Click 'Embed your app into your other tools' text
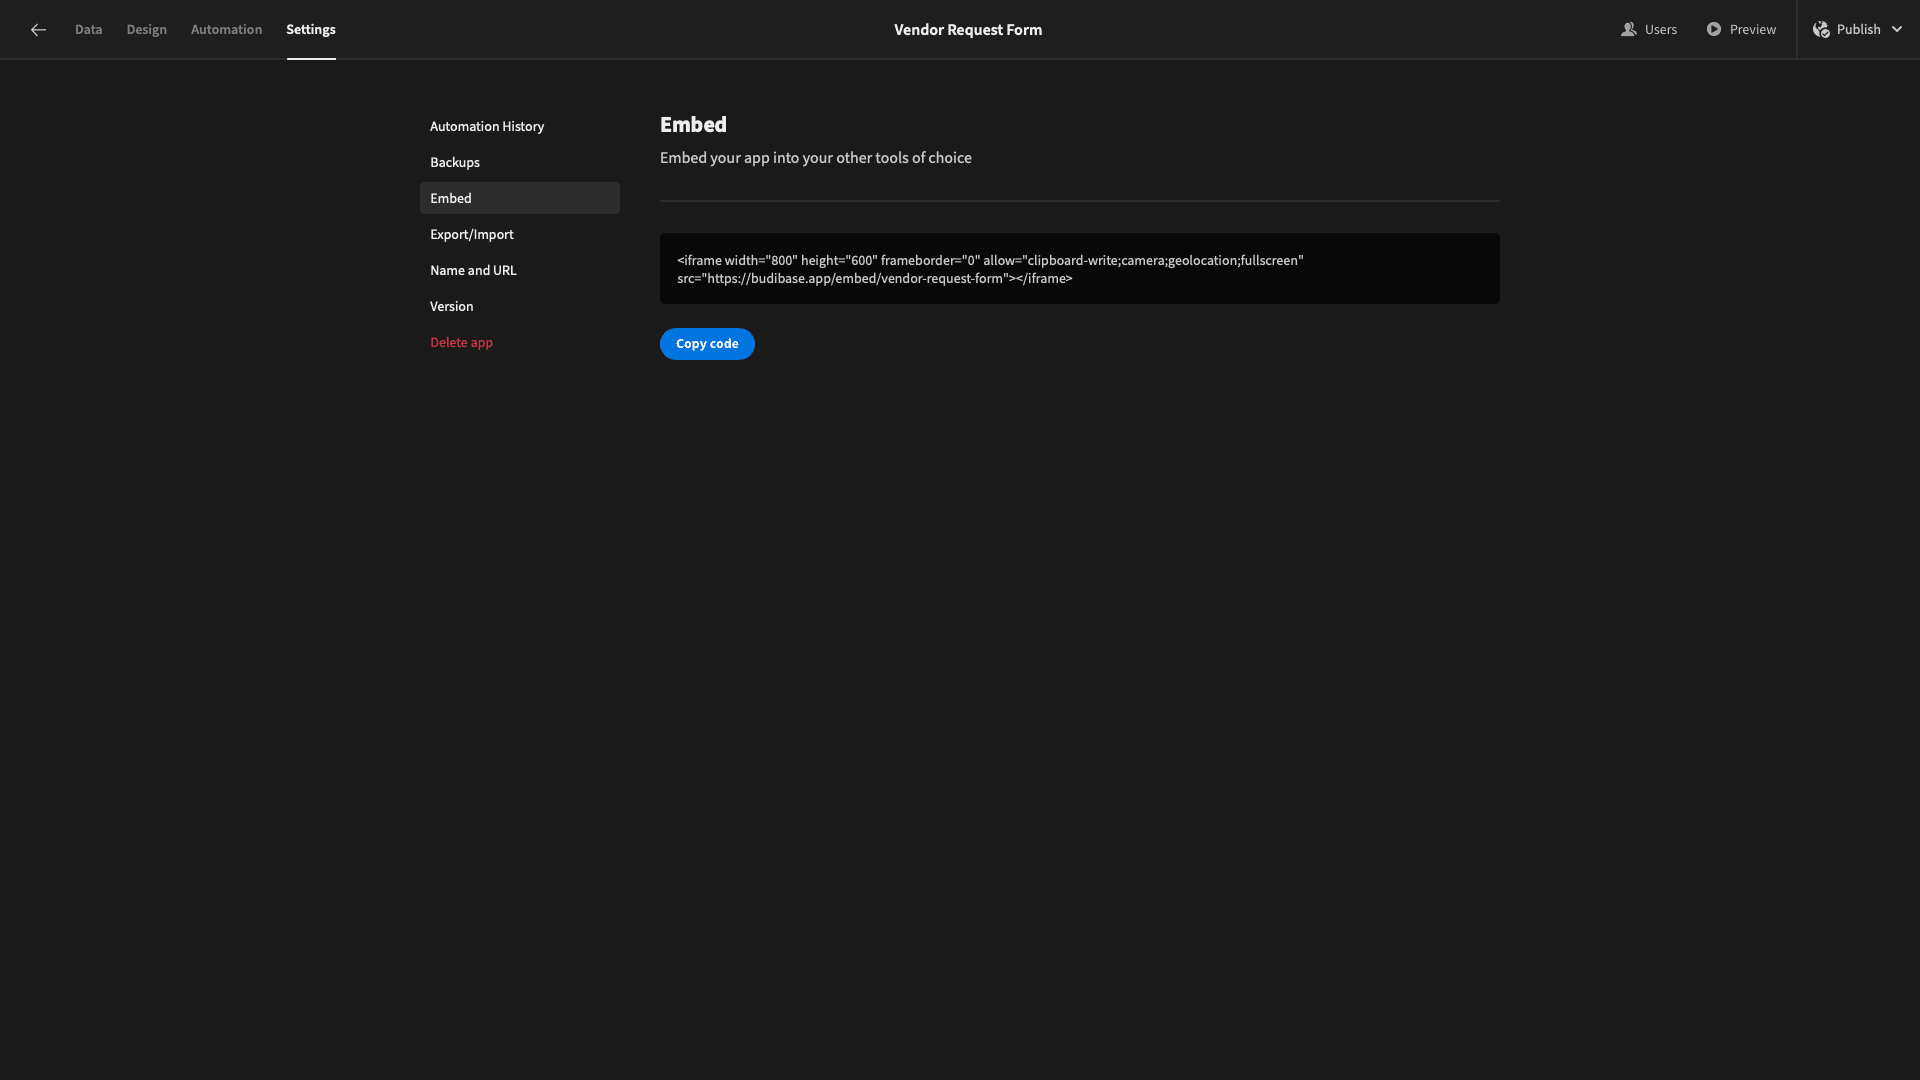This screenshot has width=1920, height=1080. 816,158
